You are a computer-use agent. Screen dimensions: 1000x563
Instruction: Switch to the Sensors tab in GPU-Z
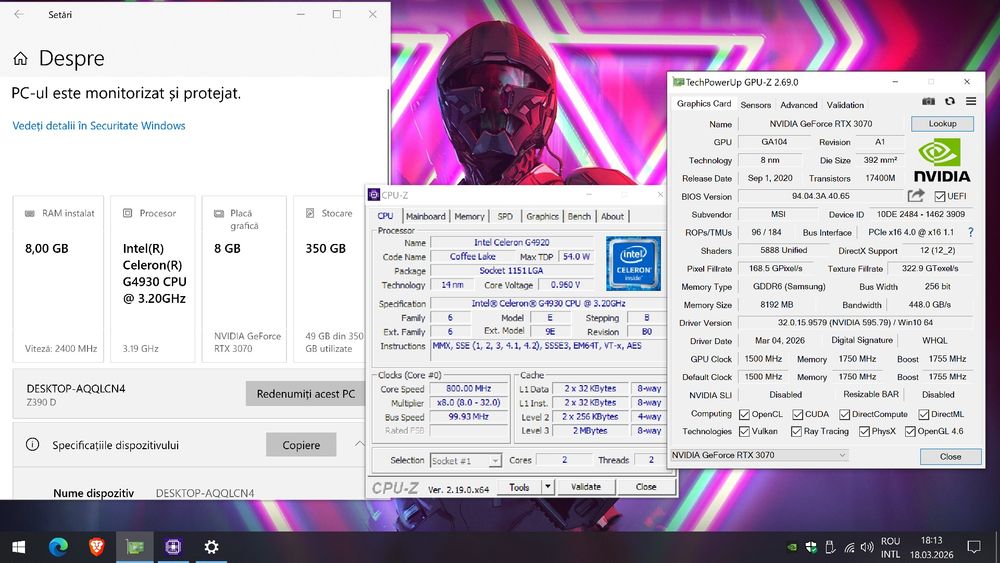point(756,105)
